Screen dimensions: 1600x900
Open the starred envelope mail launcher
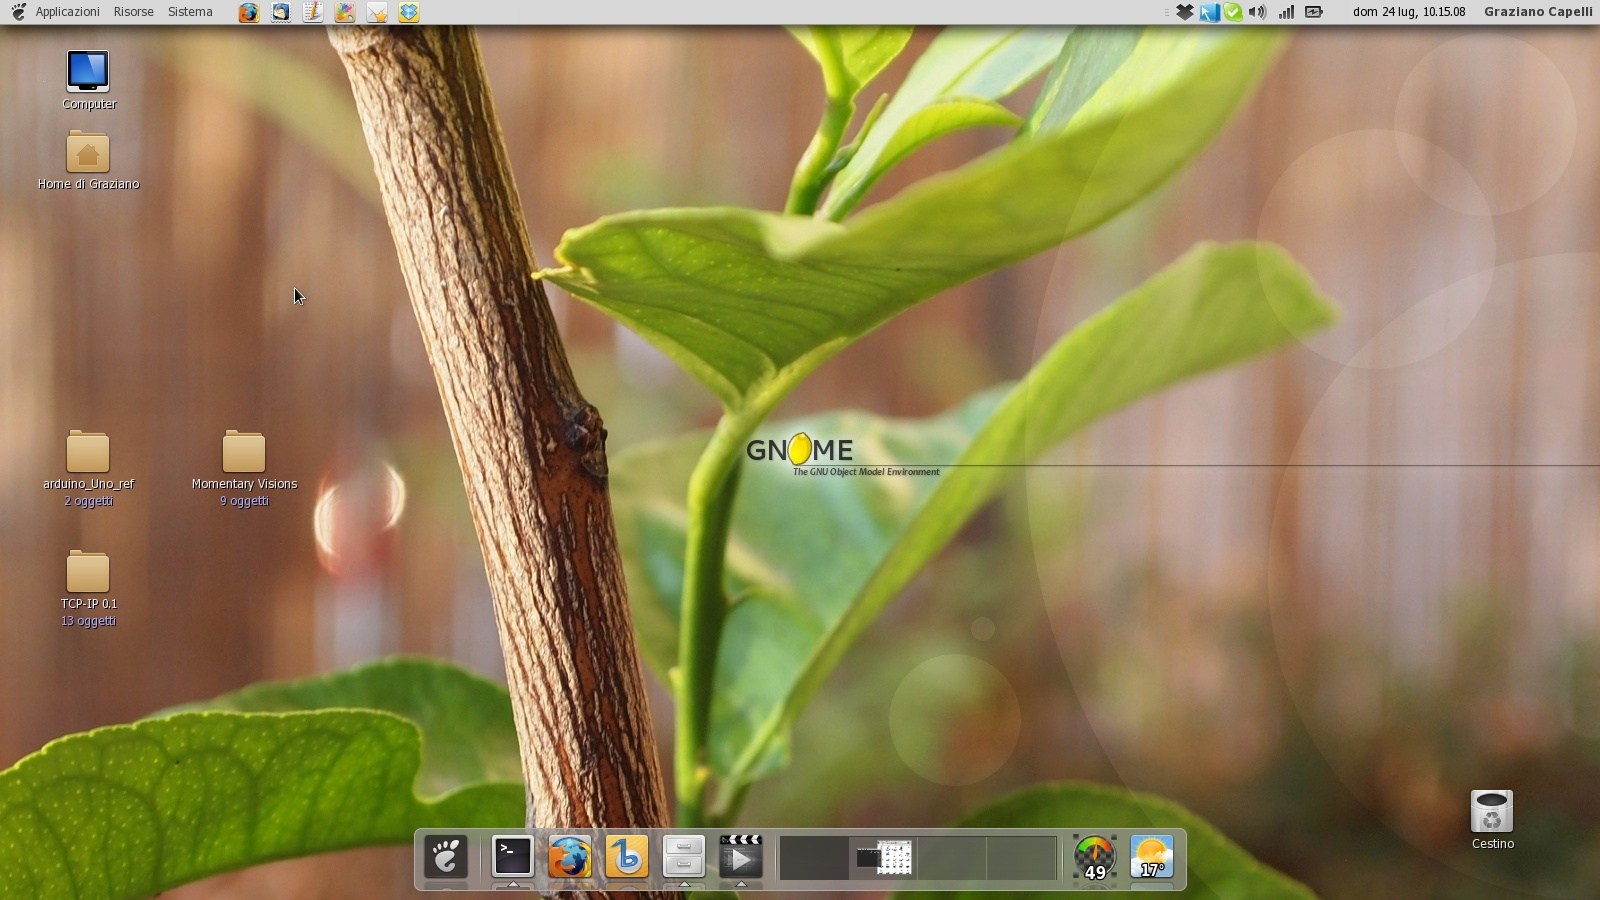pyautogui.click(x=377, y=12)
